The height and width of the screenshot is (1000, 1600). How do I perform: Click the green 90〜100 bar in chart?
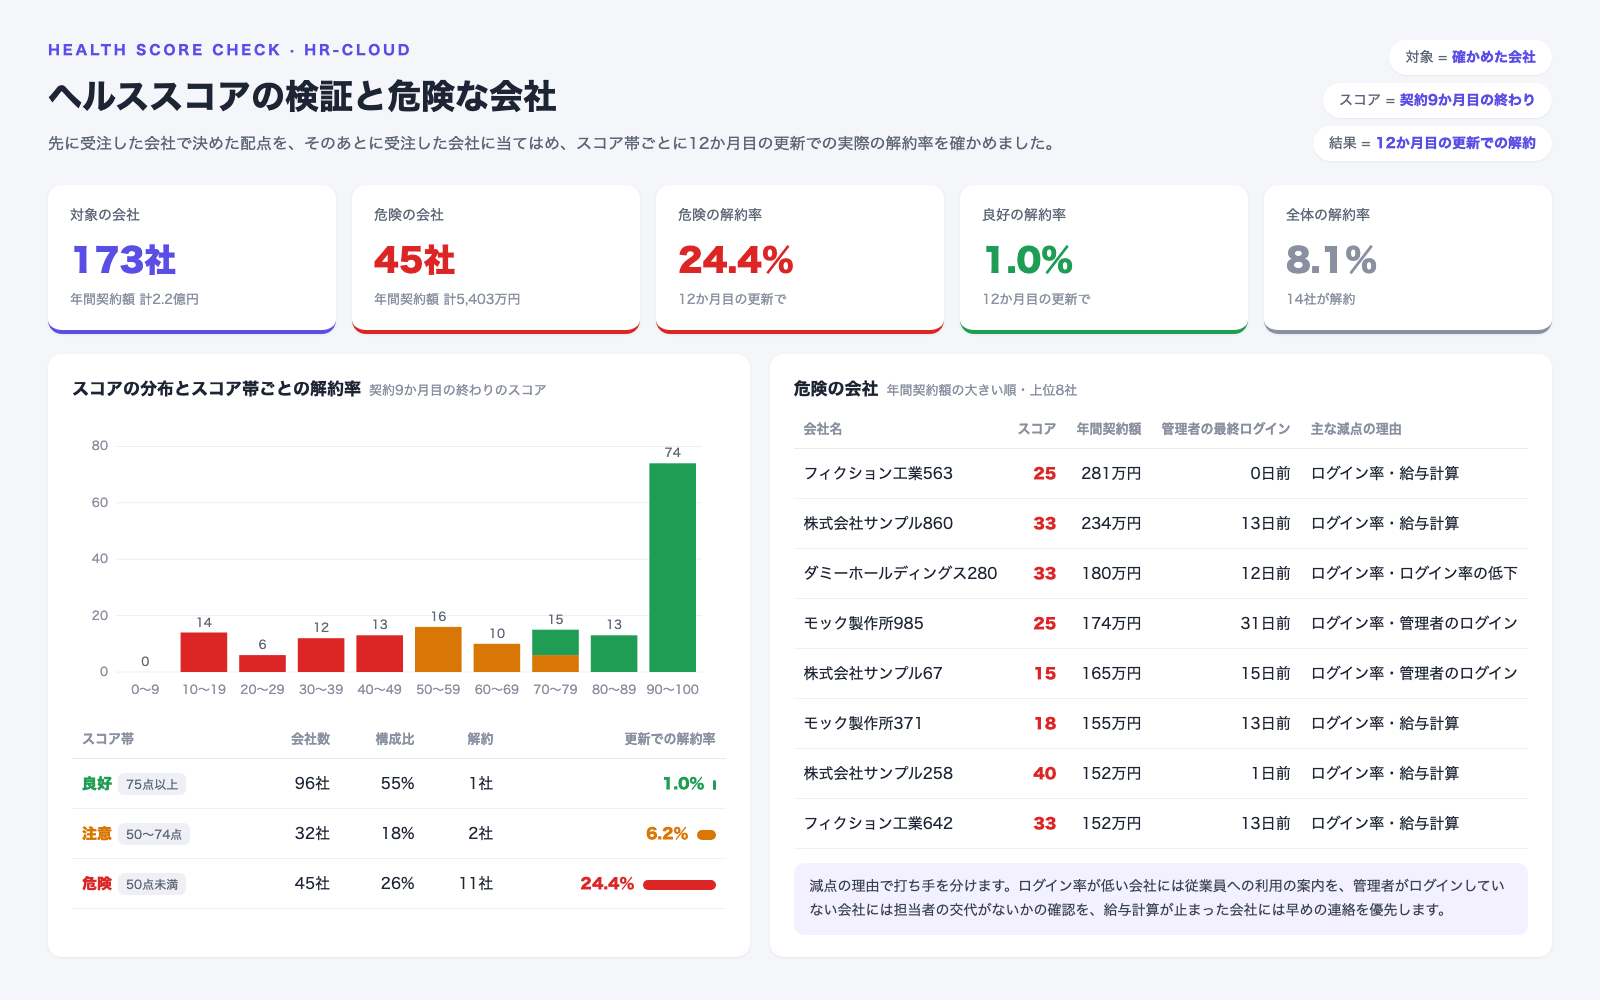[x=672, y=567]
